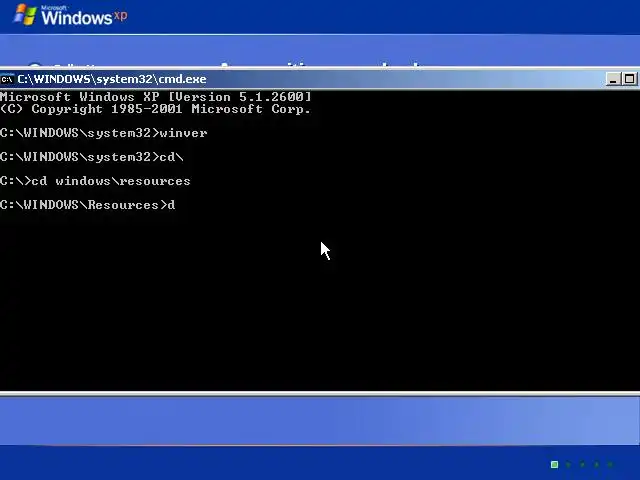Viewport: 640px width, 480px height.
Task: Open the cmd.exe system menu icon
Action: [7, 79]
